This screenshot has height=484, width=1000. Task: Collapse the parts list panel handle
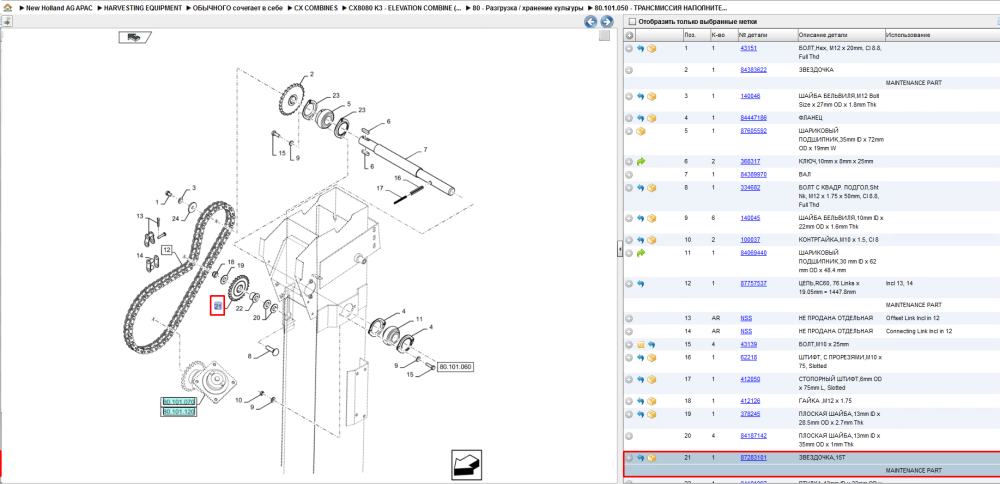pos(619,250)
